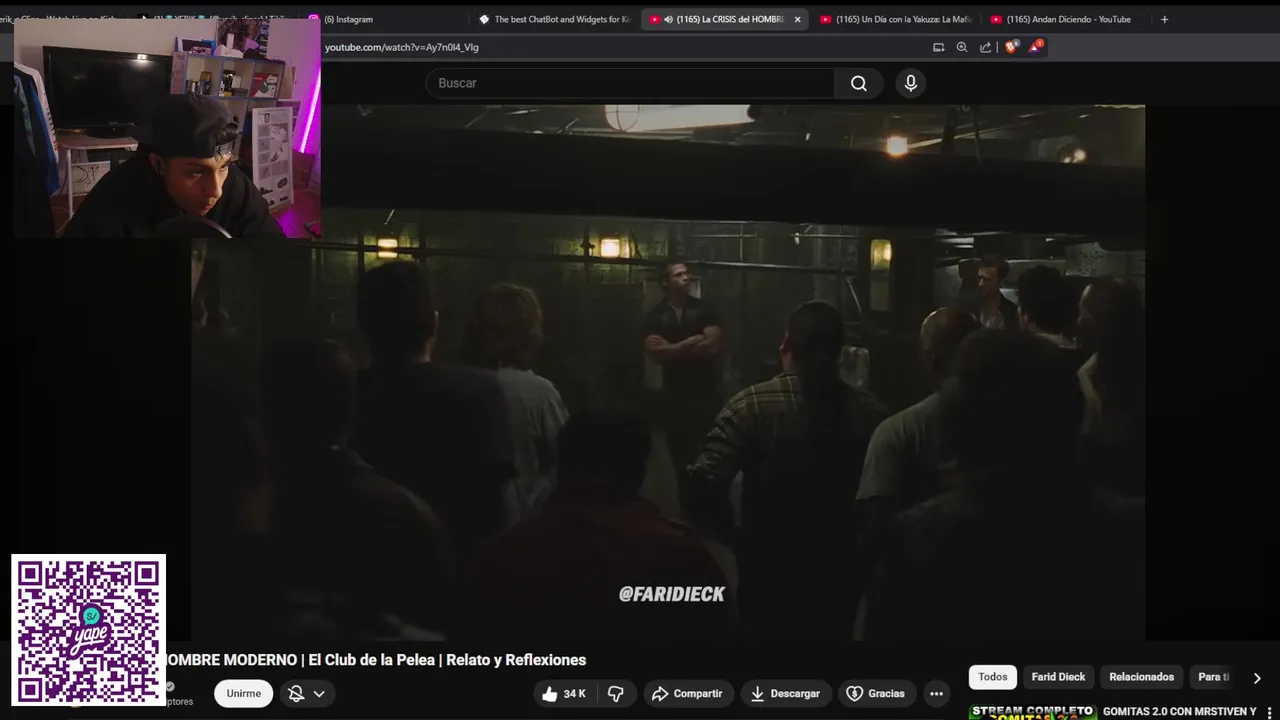Image resolution: width=1280 pixels, height=720 pixels.
Task: Open a new browser tab
Action: (1164, 19)
